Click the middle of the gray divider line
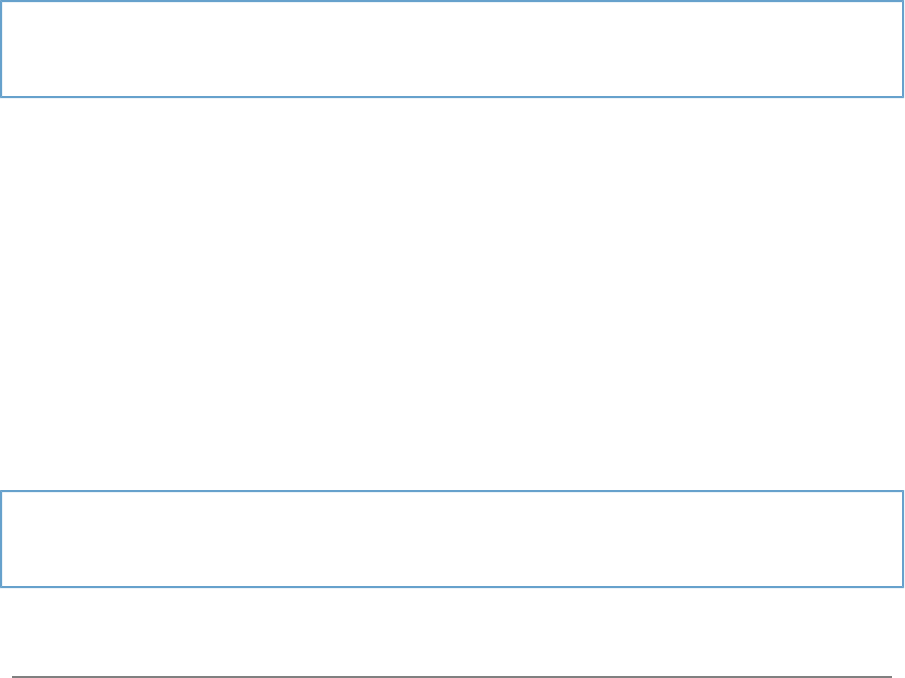 (453, 677)
